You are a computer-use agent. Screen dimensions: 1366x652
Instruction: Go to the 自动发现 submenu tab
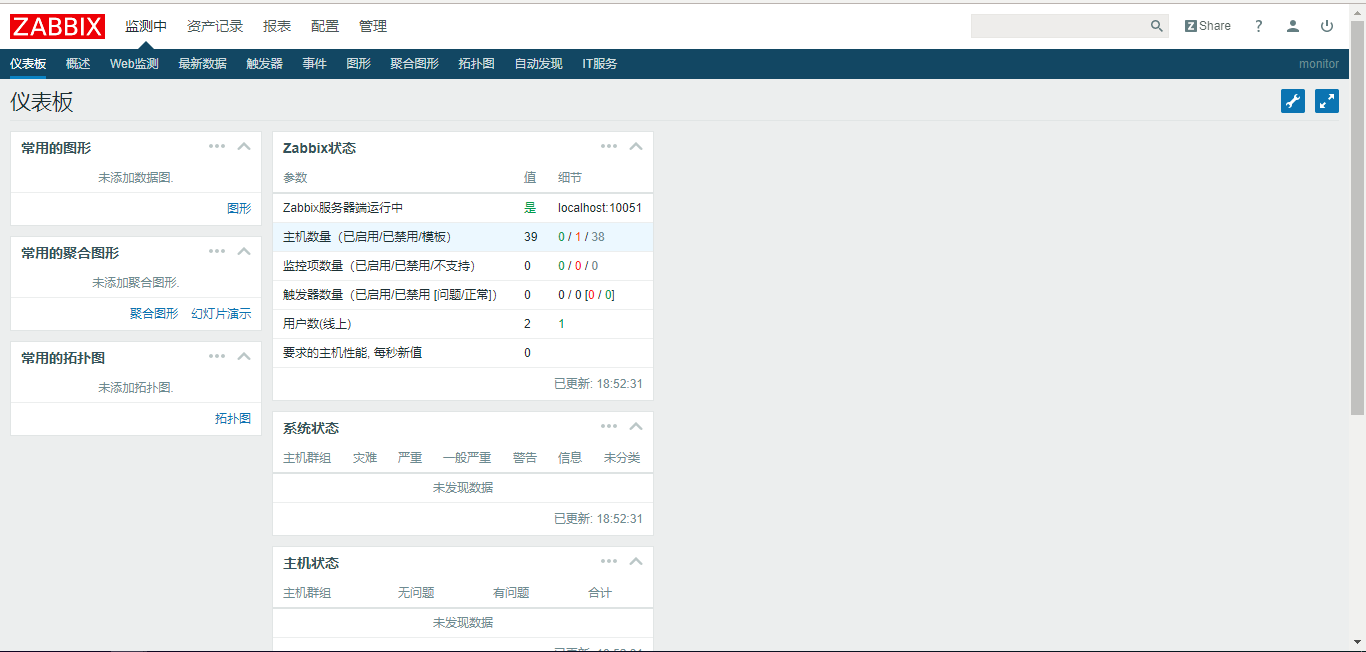coord(538,64)
